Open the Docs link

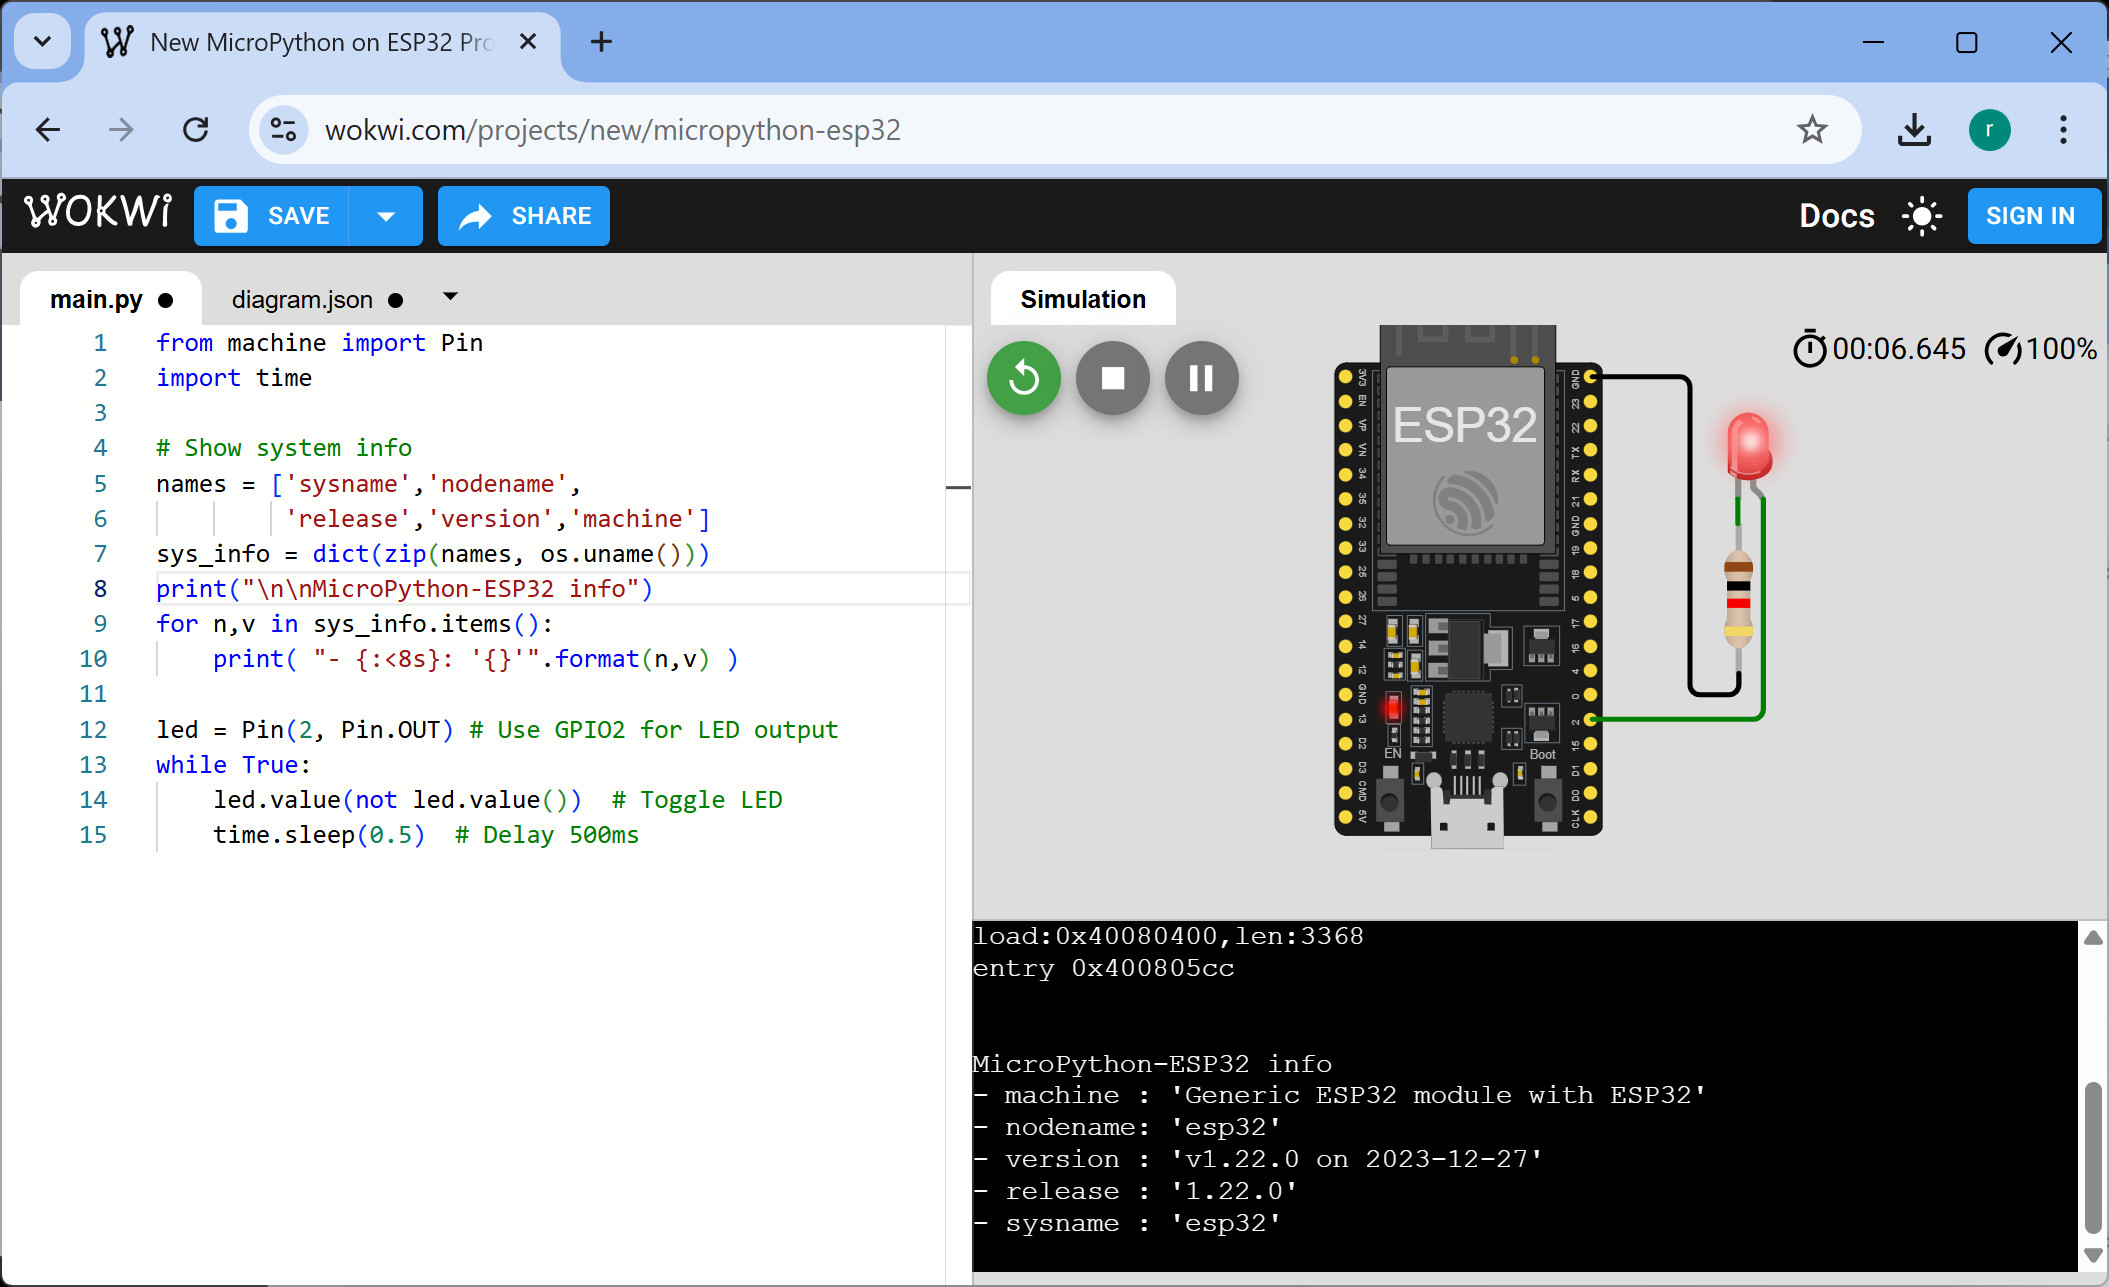[1836, 216]
